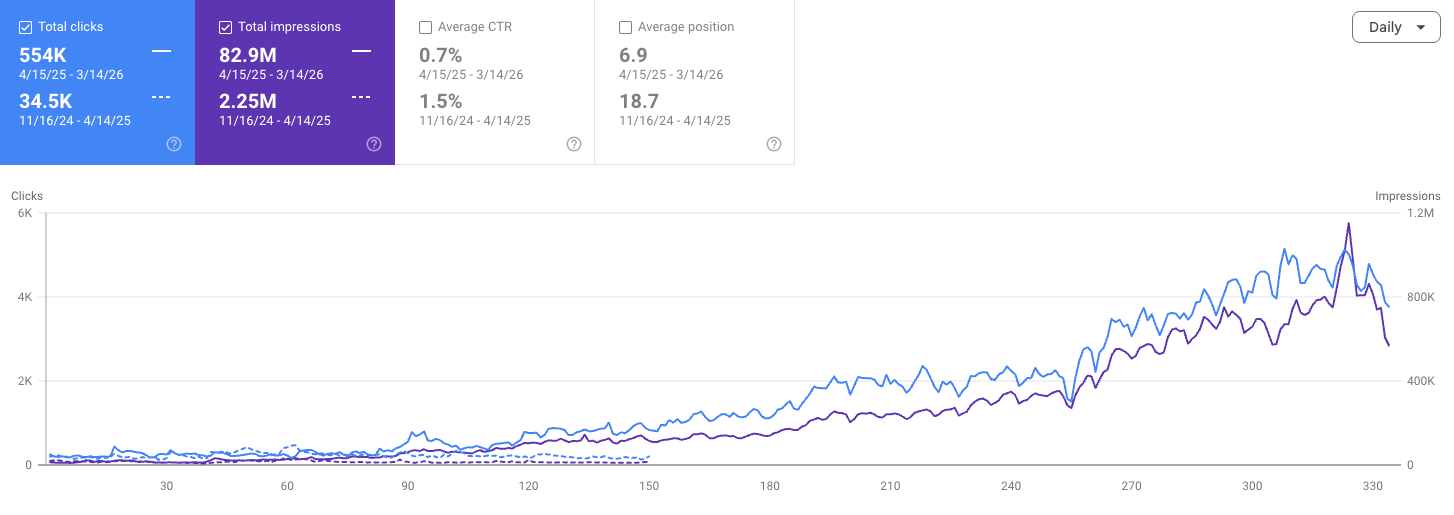Enable the Average position checkbox
Viewport: 1454px width, 515px height.
coord(626,27)
